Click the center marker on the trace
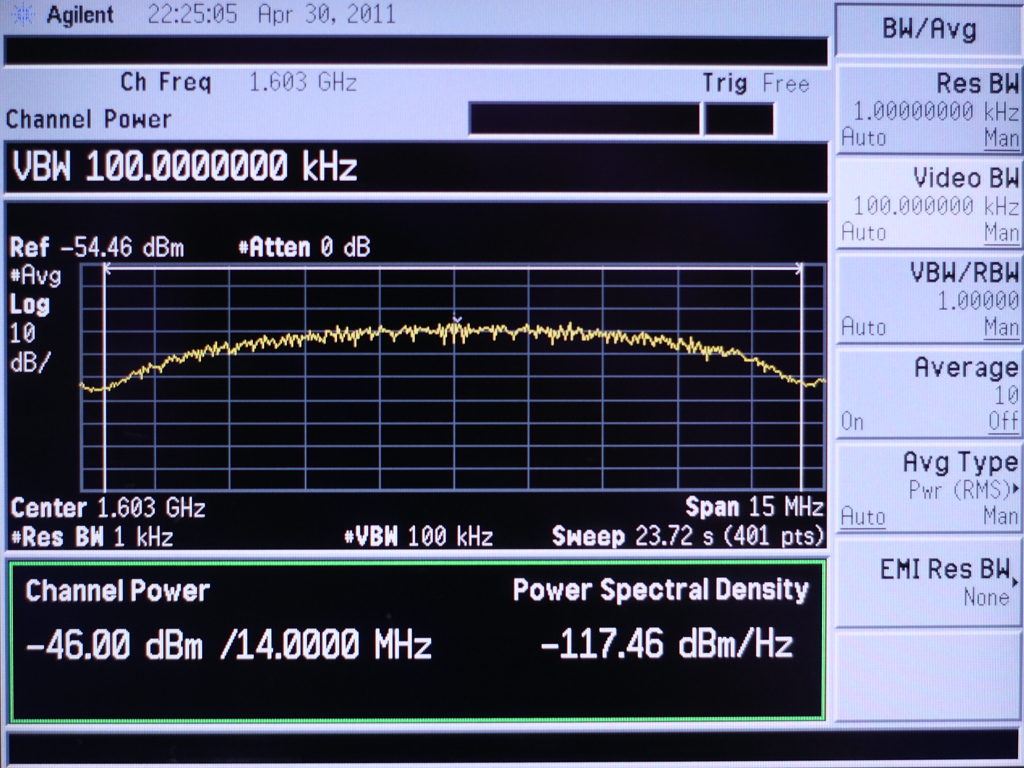Viewport: 1024px width, 768px height. tap(456, 322)
